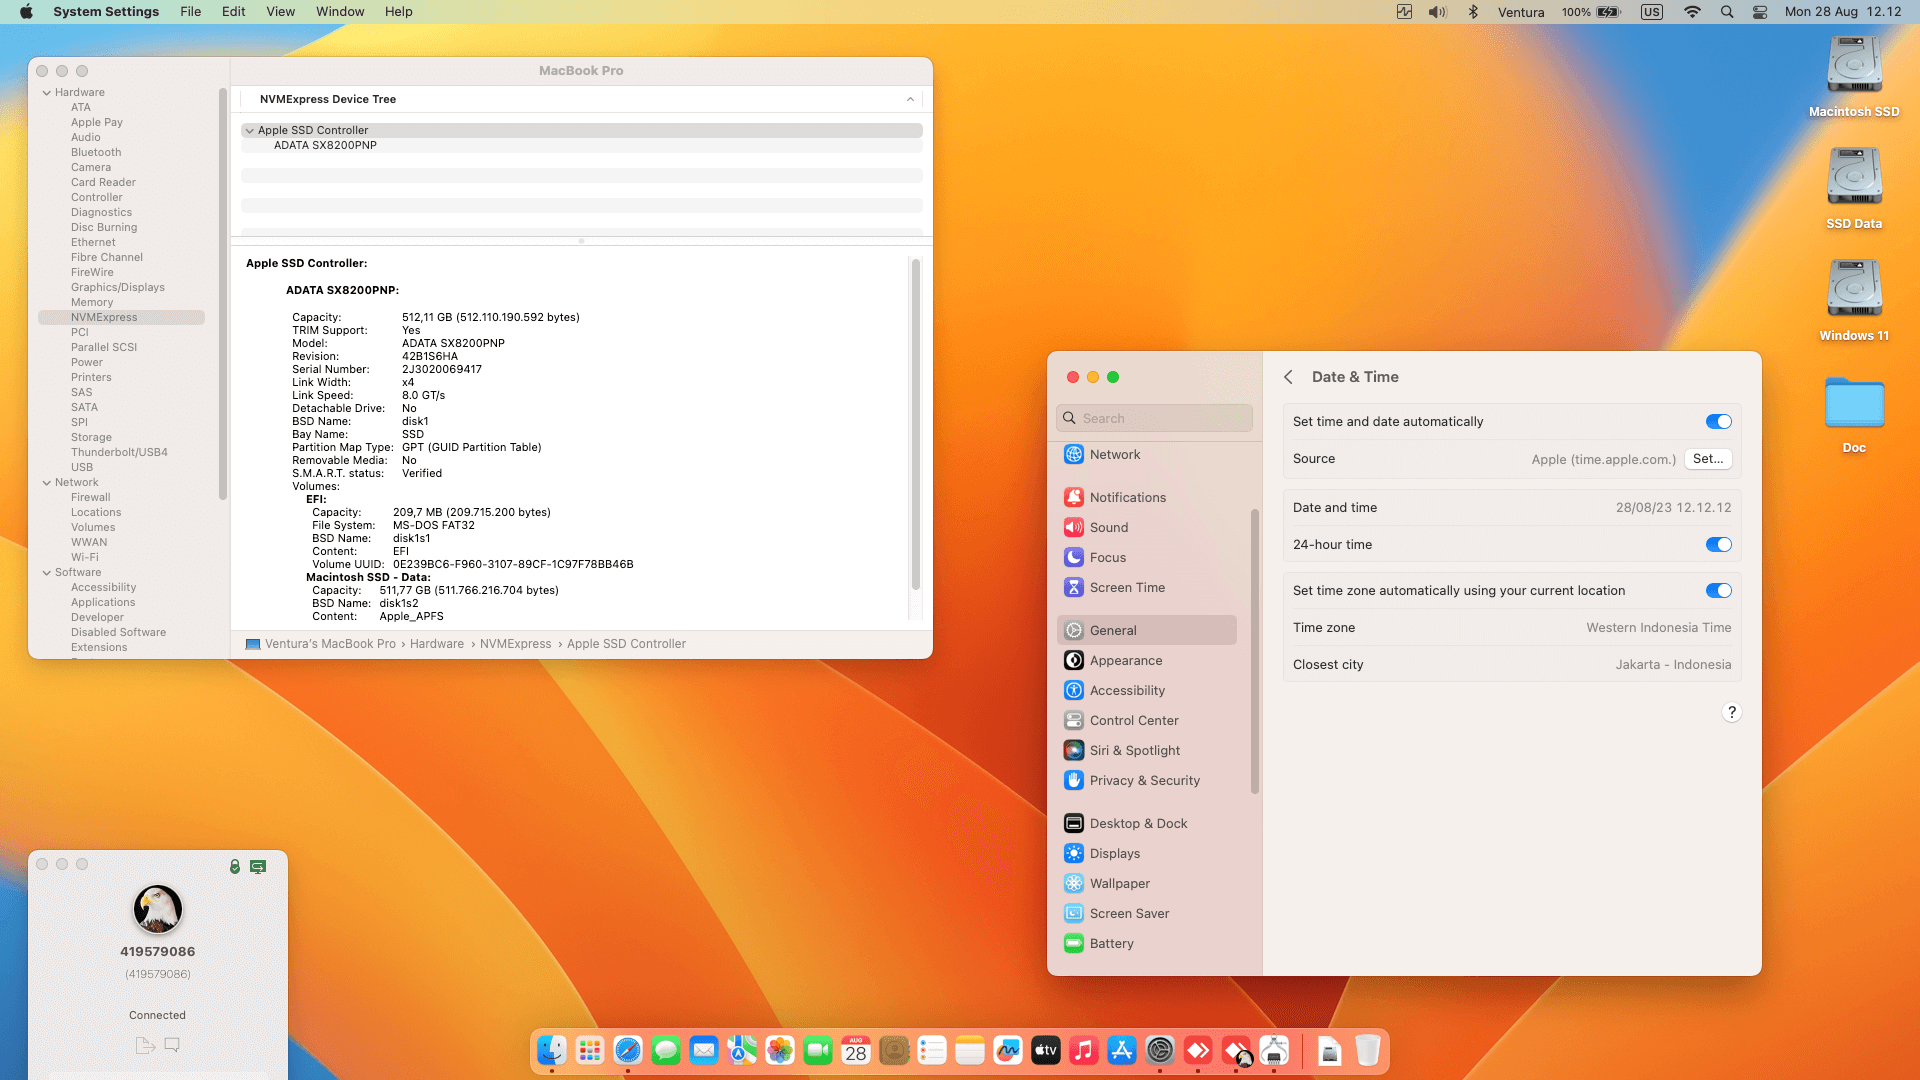Collapse the Software section in the sidebar

coord(46,572)
